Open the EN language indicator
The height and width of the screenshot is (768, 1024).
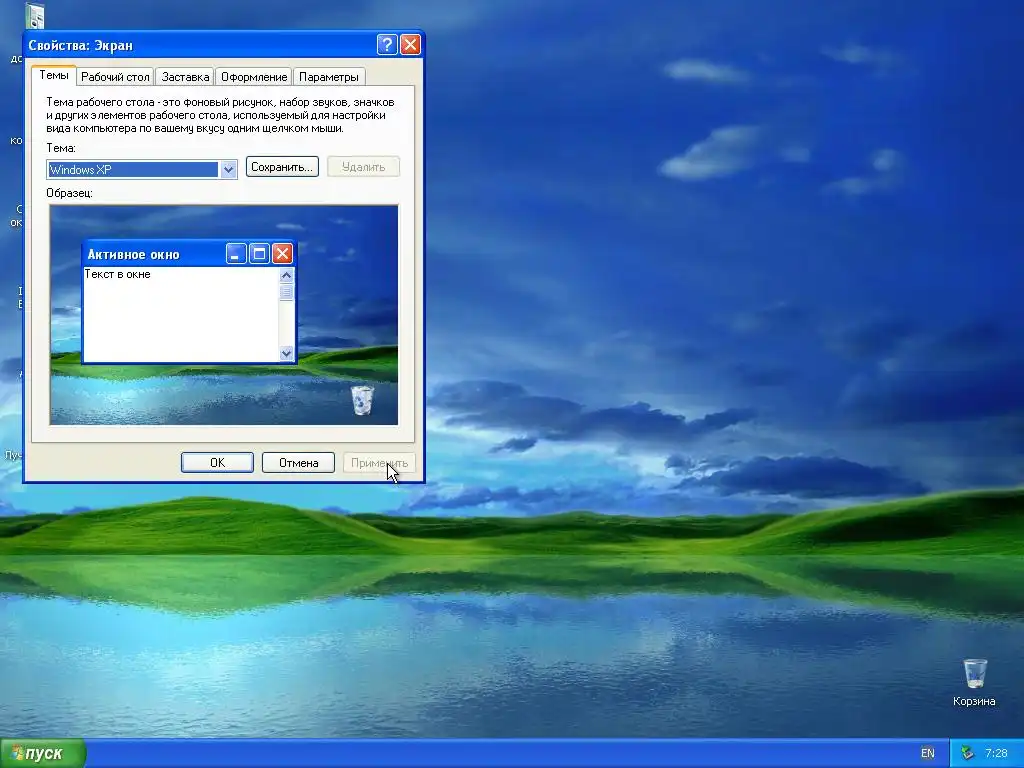pos(927,753)
